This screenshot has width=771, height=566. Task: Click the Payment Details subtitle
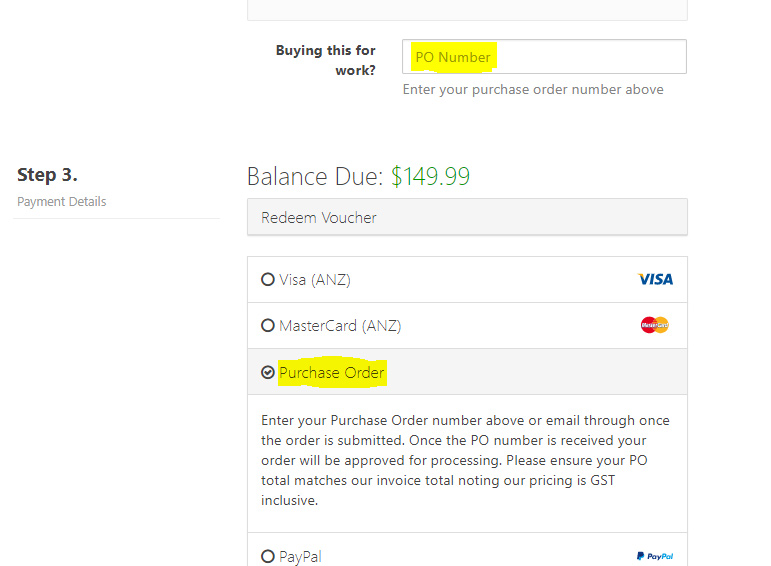(x=61, y=202)
